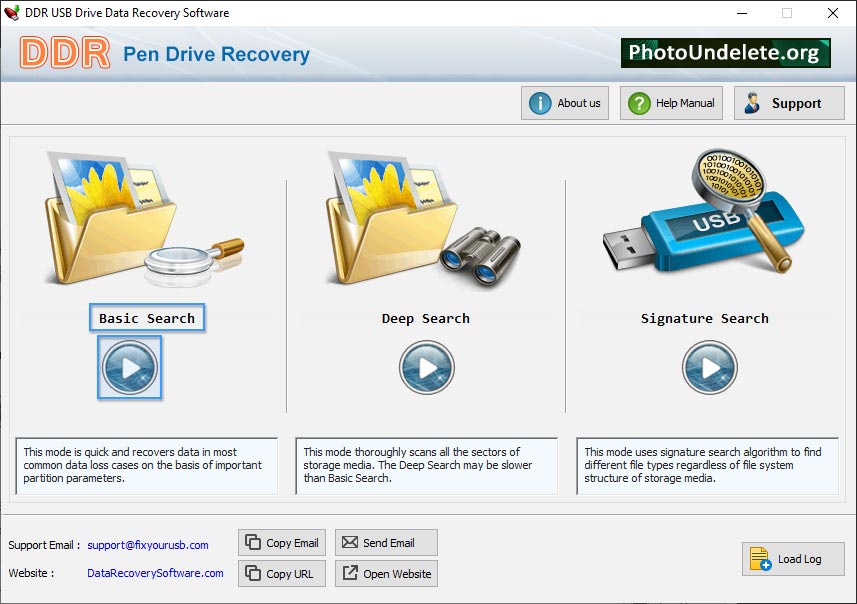Click the Signature Search USB drive image

click(x=704, y=211)
